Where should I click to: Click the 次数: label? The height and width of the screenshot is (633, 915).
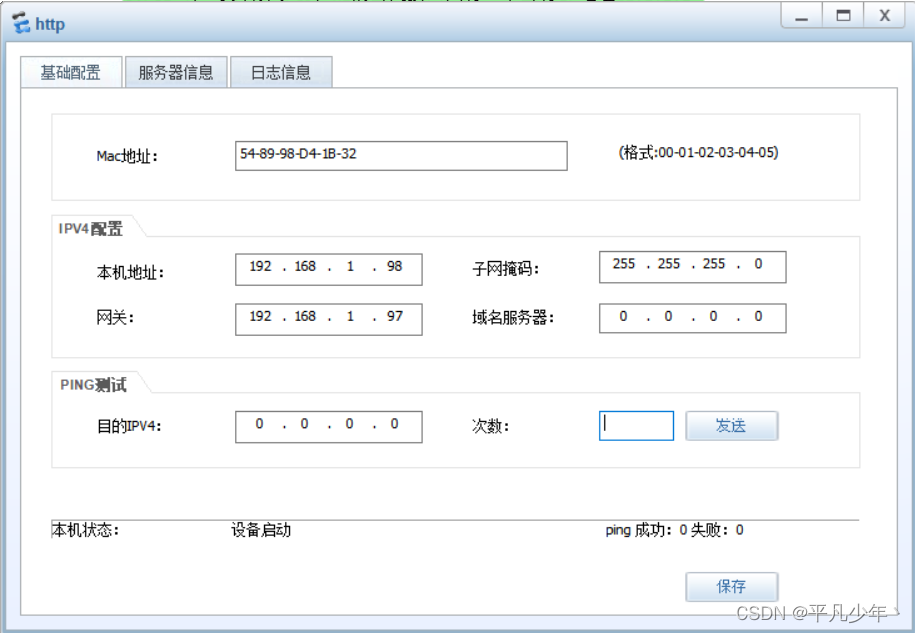(491, 426)
